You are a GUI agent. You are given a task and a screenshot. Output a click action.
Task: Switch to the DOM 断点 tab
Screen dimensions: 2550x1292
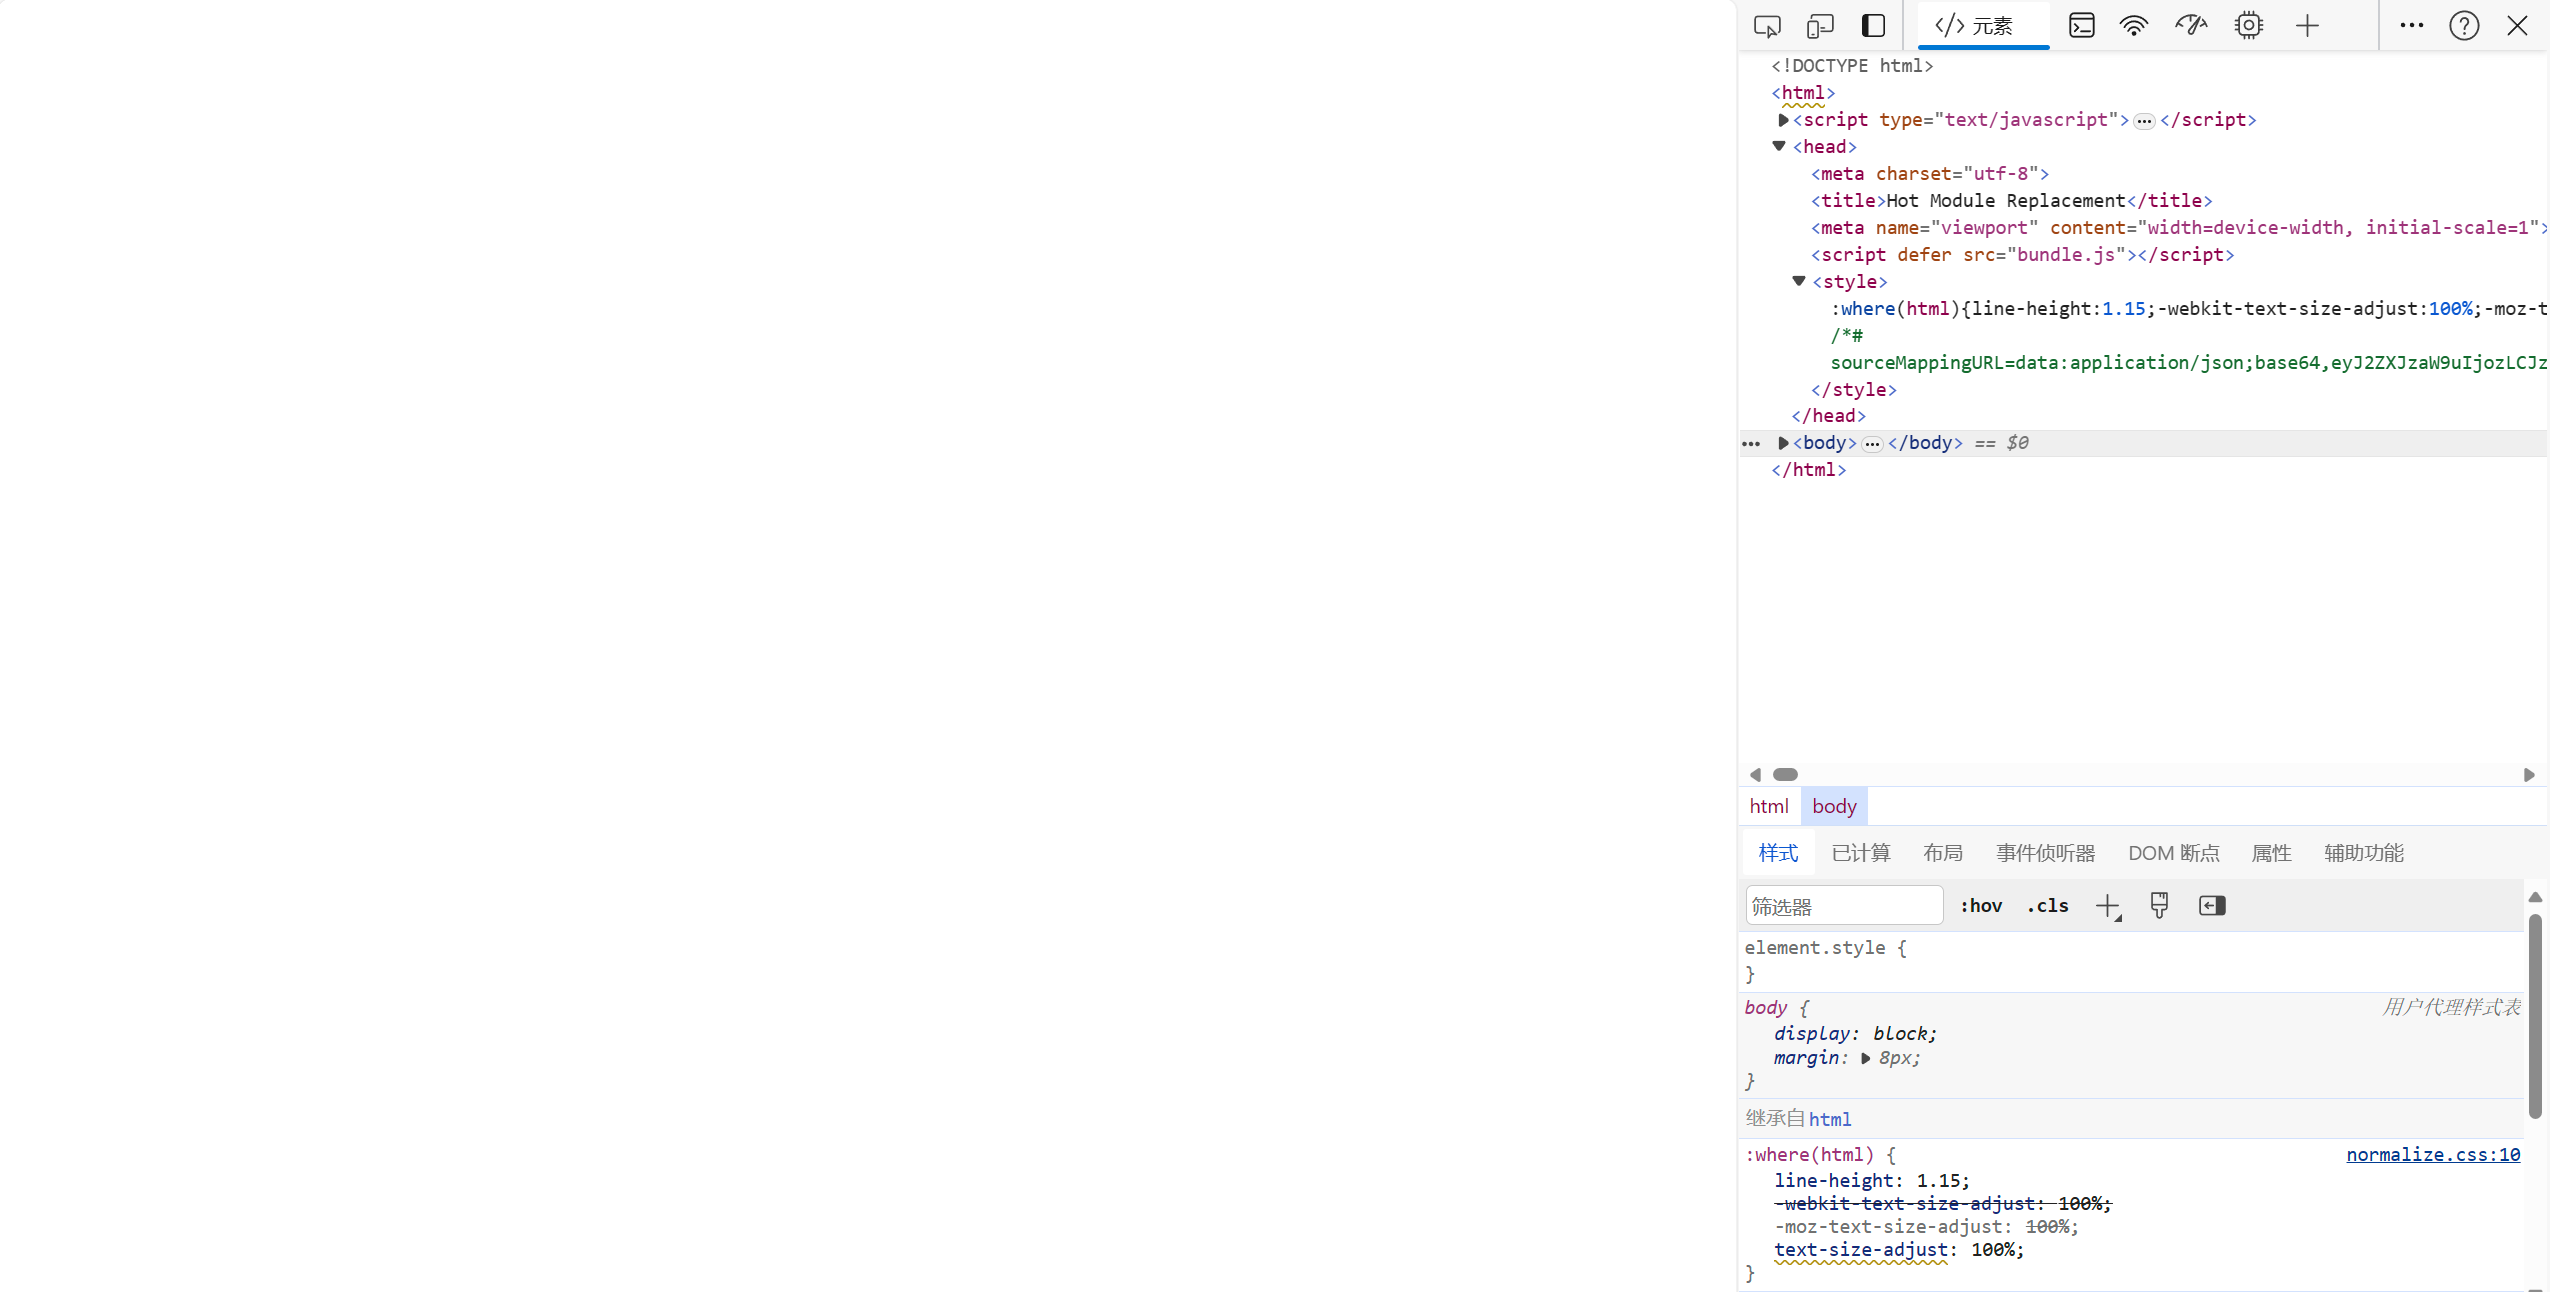[2174, 853]
